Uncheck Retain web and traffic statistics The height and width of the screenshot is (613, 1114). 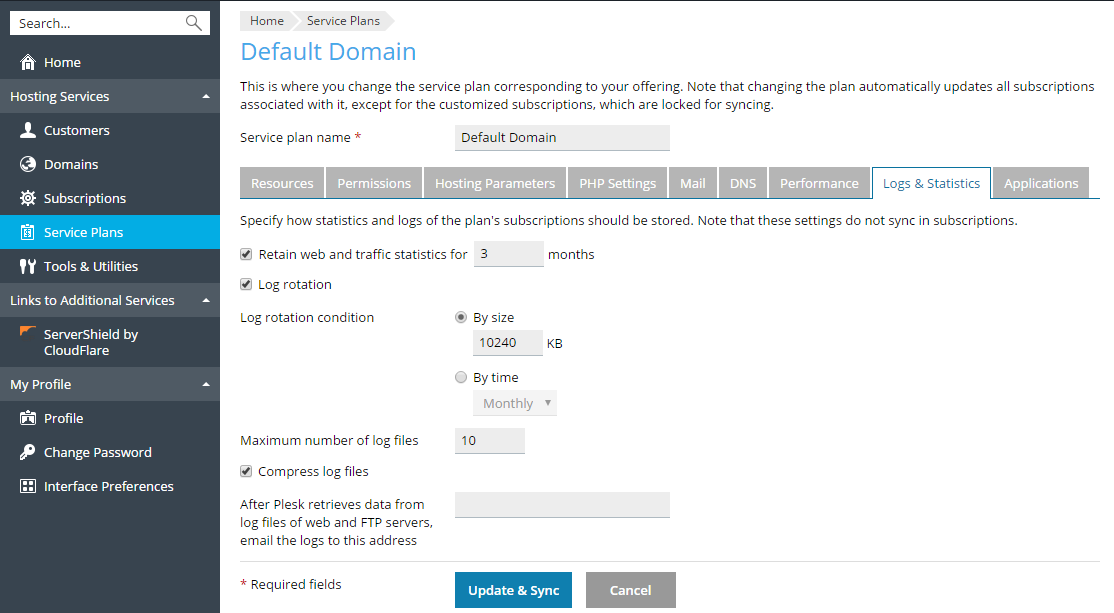(x=247, y=254)
